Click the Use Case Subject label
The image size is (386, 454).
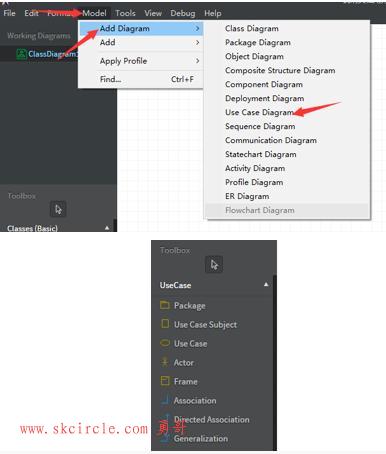(205, 325)
